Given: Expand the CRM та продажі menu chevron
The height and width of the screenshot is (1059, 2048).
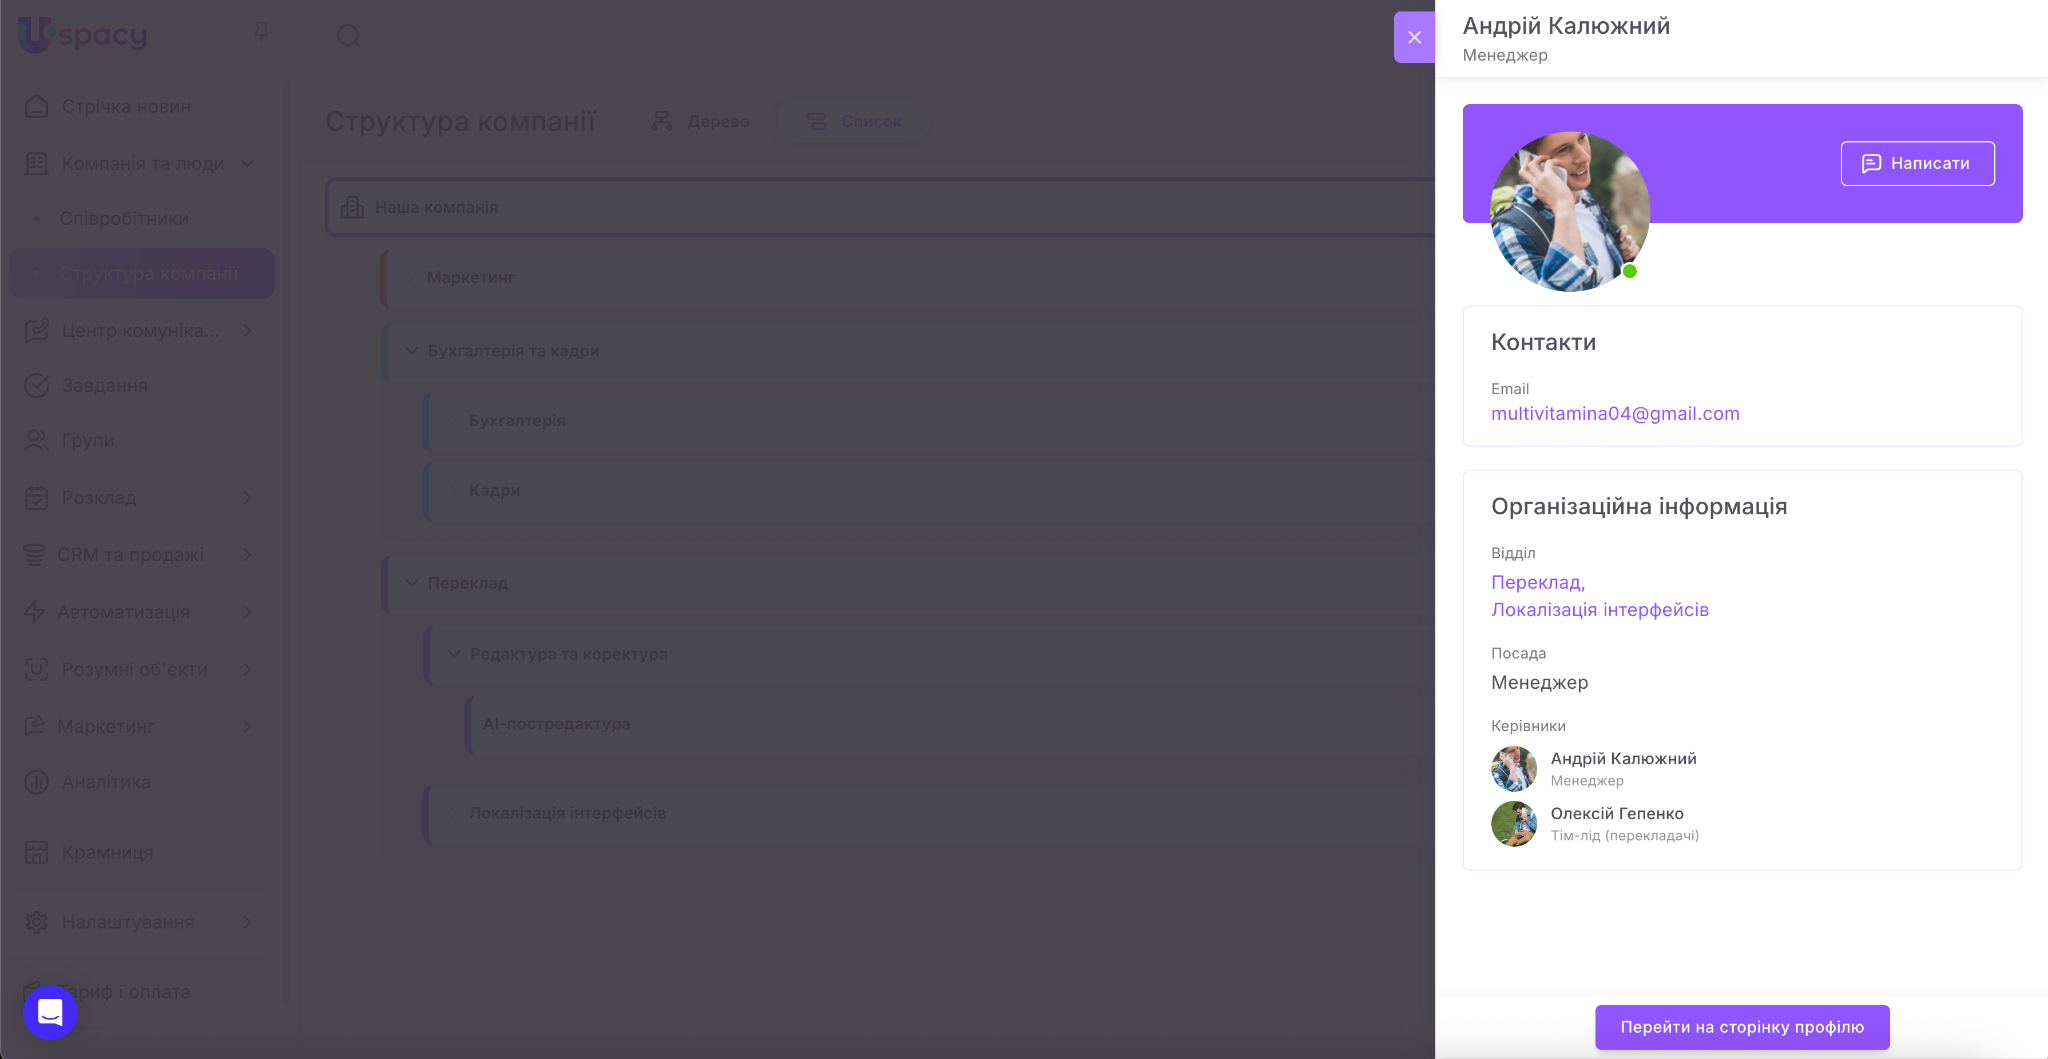Looking at the screenshot, I should [247, 555].
